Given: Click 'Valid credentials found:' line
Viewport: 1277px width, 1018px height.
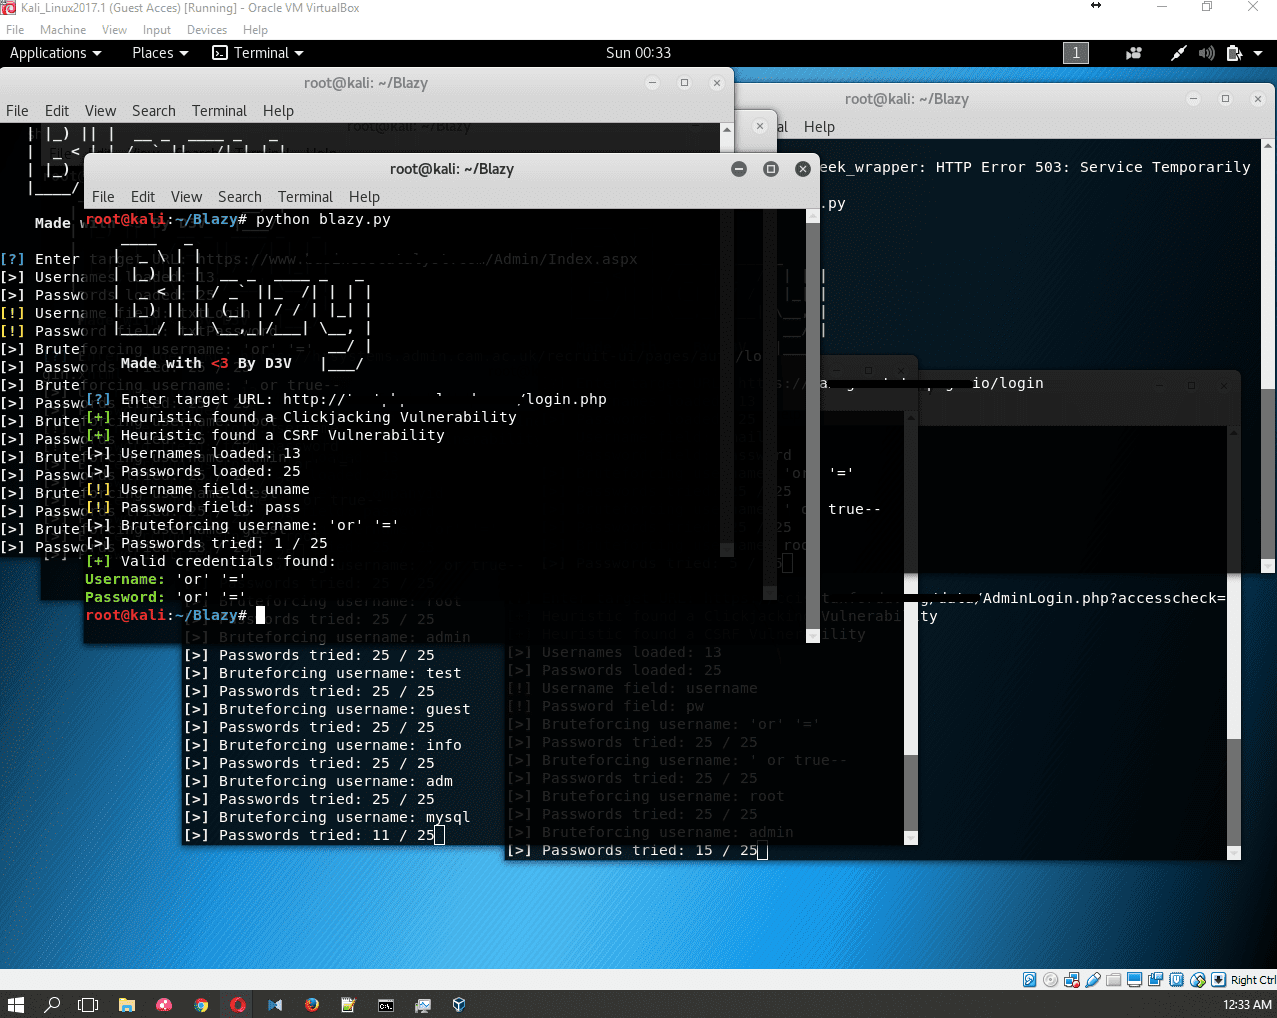Looking at the screenshot, I should pos(211,561).
